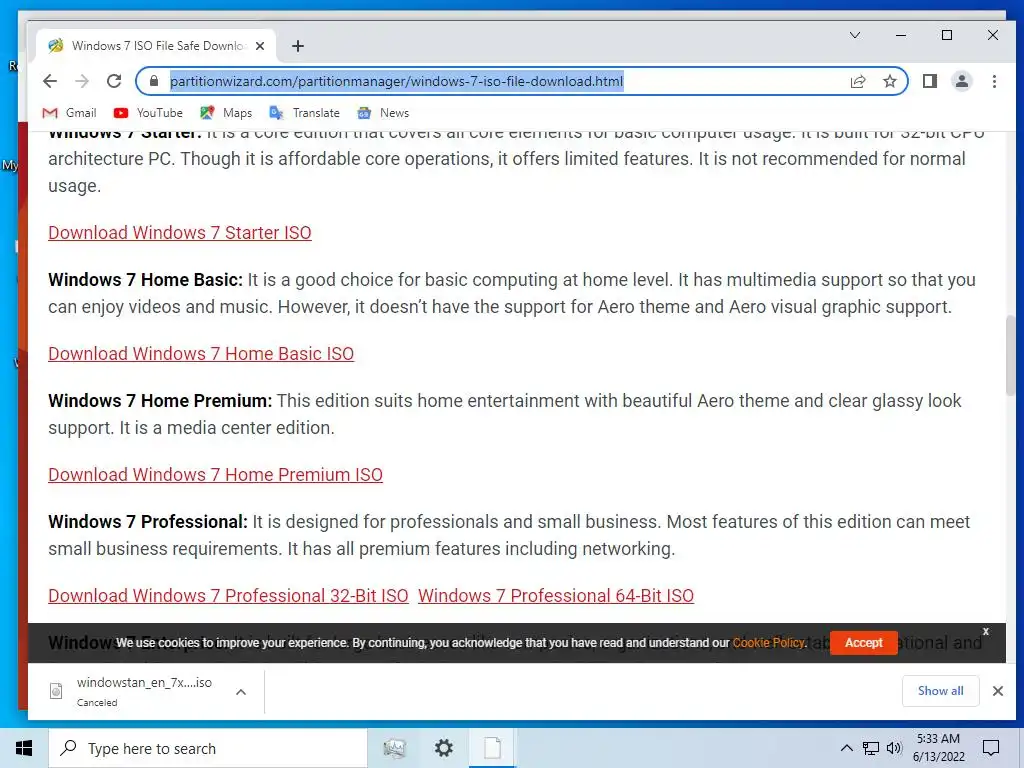Viewport: 1024px width, 768px height.
Task: Expand the download item options chevron
Action: coord(241,692)
